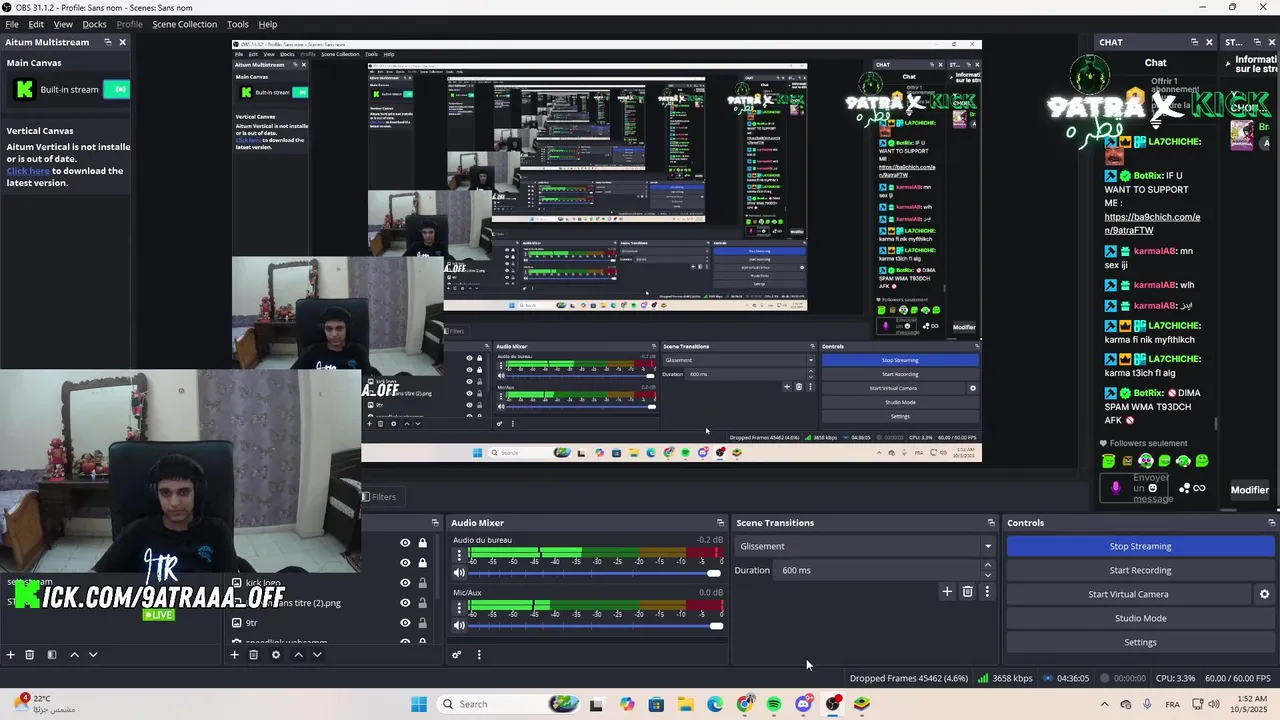Click the Modifier button in chat dock
This screenshot has width=1280, height=720.
(1249, 490)
